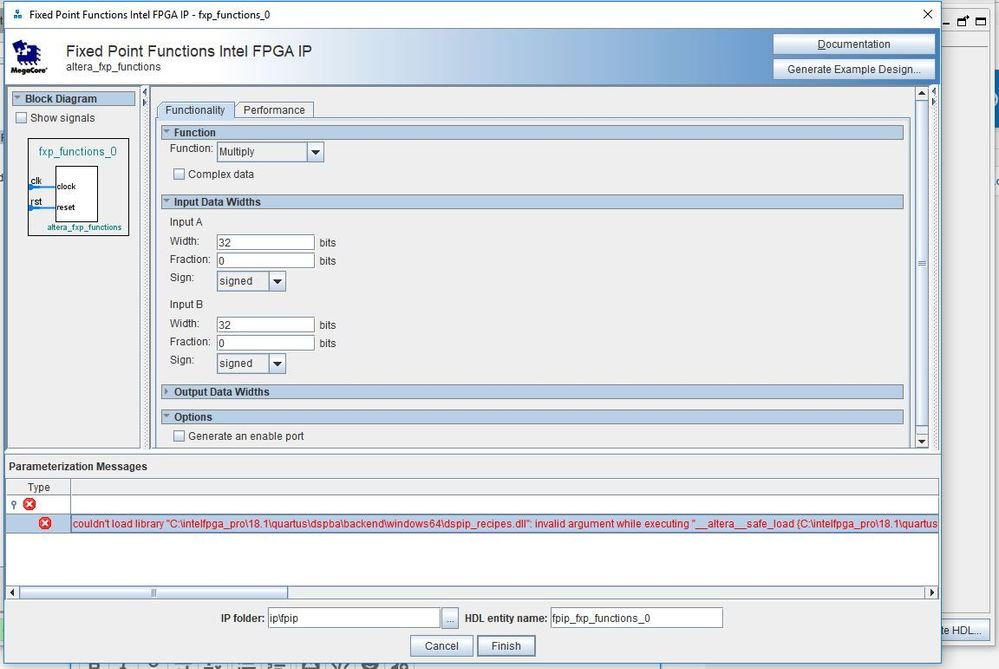Select the dspip_recipes.dll error message row

[472, 523]
